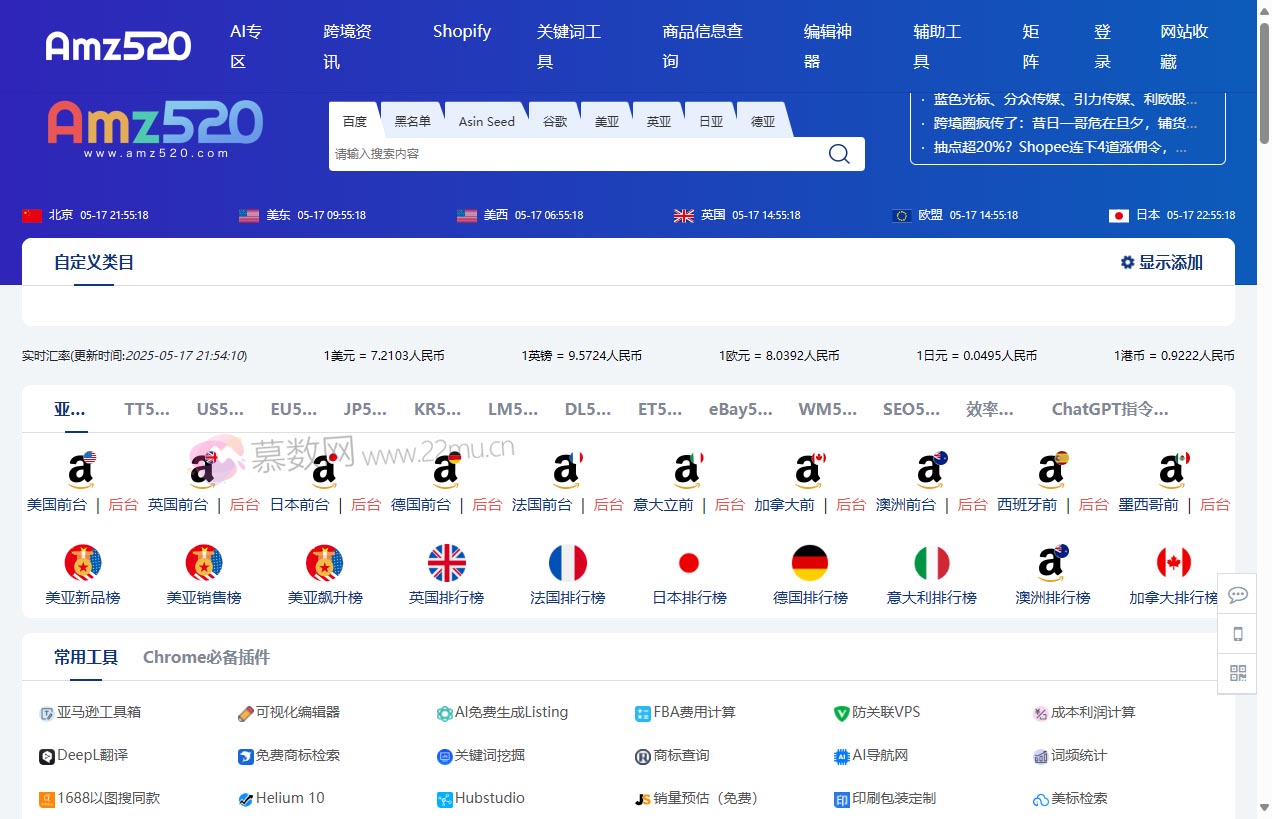Click the search magnifier icon
This screenshot has width=1272, height=819.
click(x=838, y=154)
